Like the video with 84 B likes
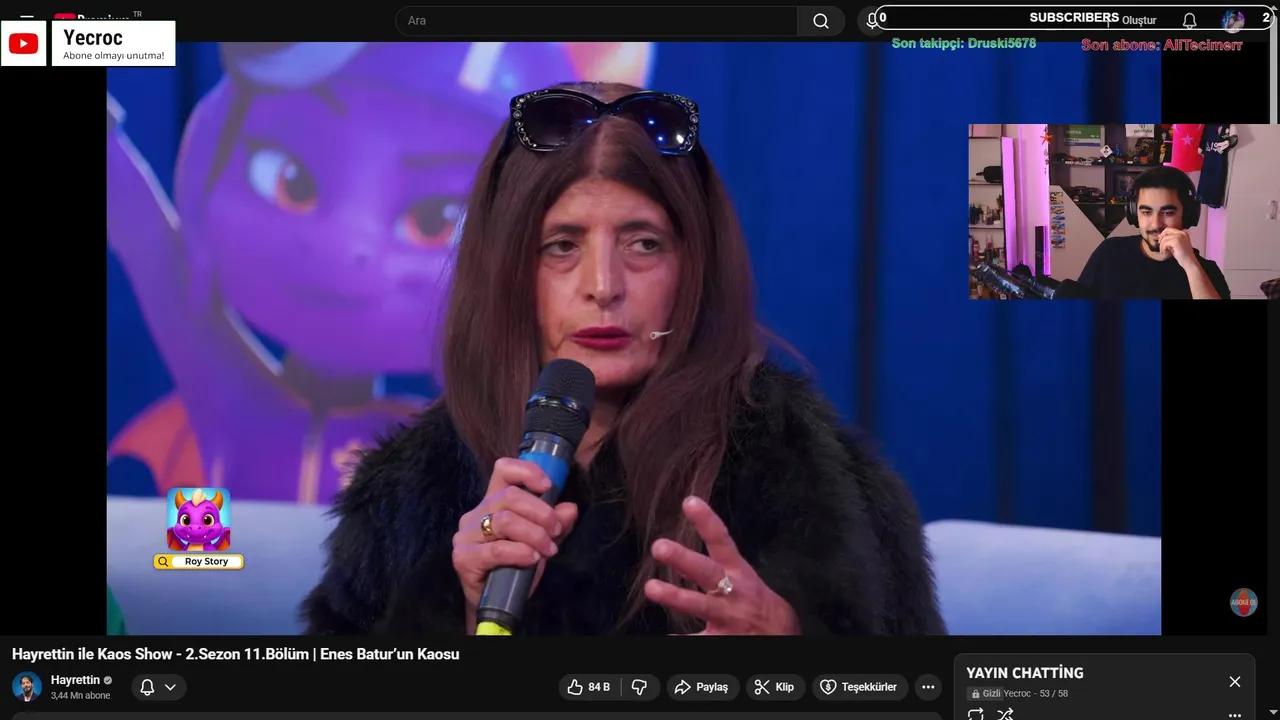 589,687
